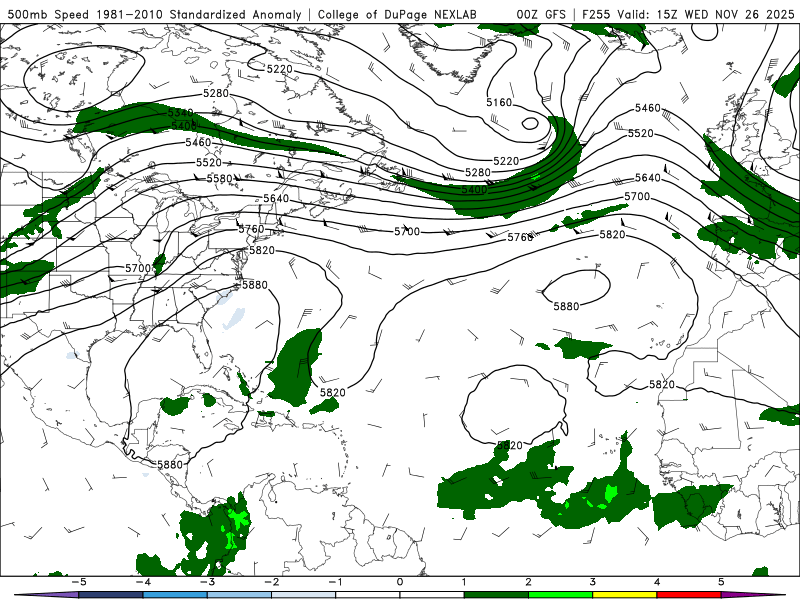Click the 5160 contour label
Screen dimensions: 800x600
point(498,103)
